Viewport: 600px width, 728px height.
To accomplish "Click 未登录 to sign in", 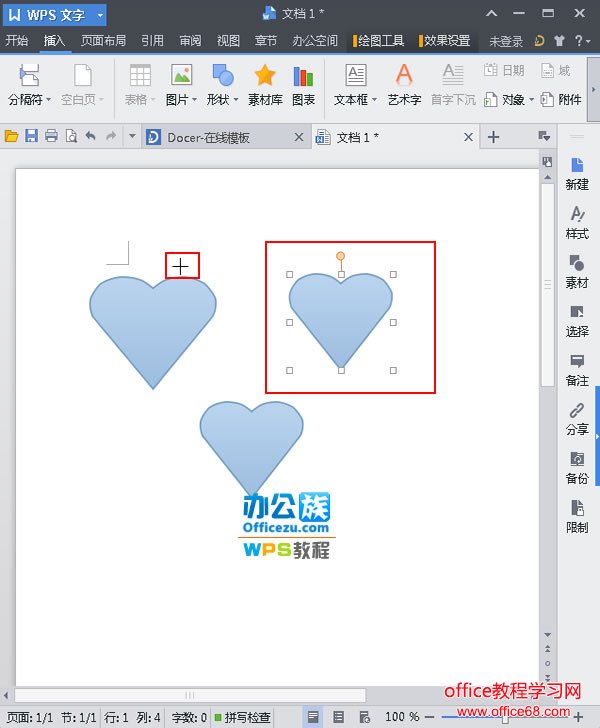I will [506, 41].
